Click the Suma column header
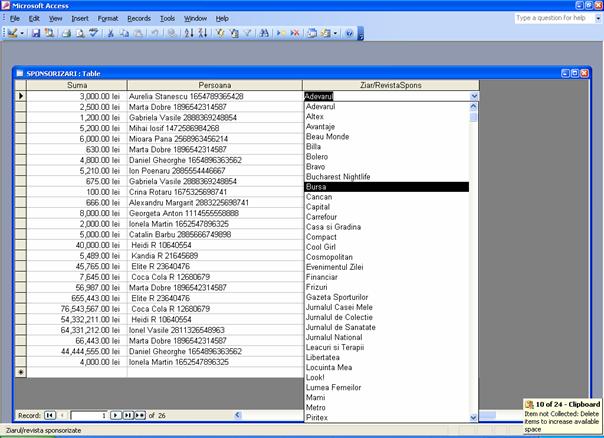This screenshot has width=604, height=438. [x=77, y=85]
